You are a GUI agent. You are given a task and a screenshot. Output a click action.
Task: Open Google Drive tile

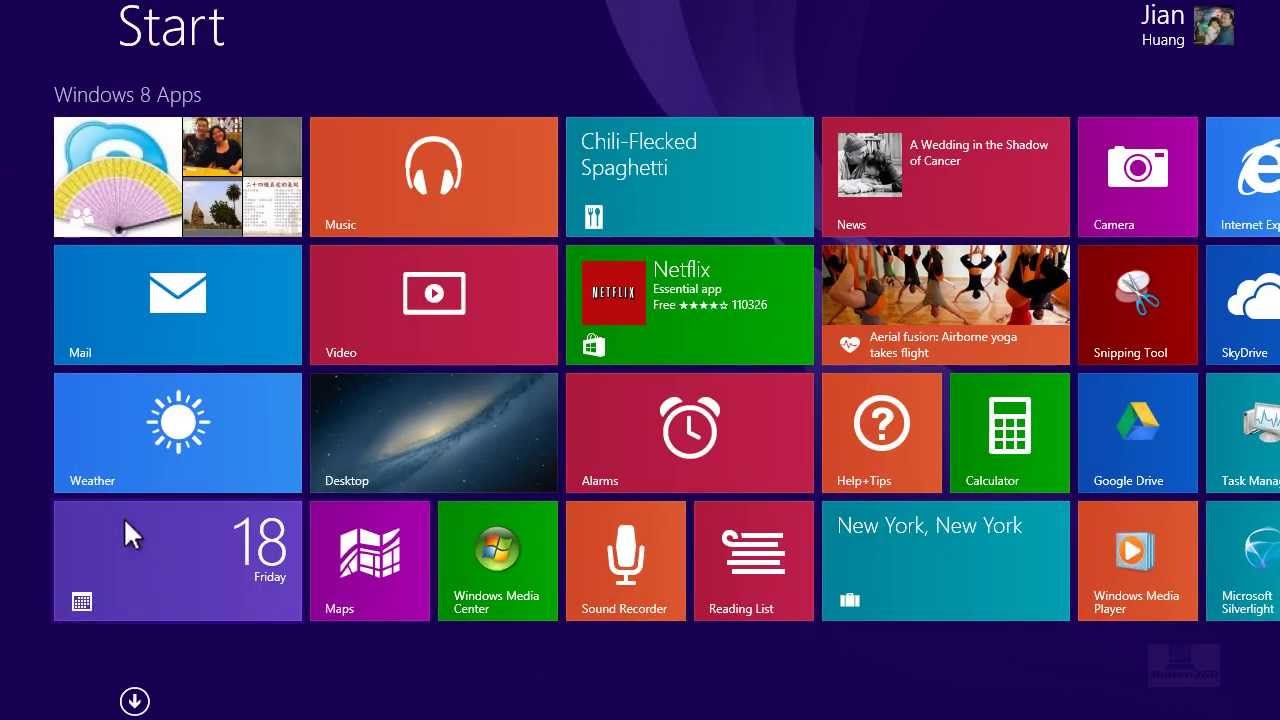[x=1138, y=433]
